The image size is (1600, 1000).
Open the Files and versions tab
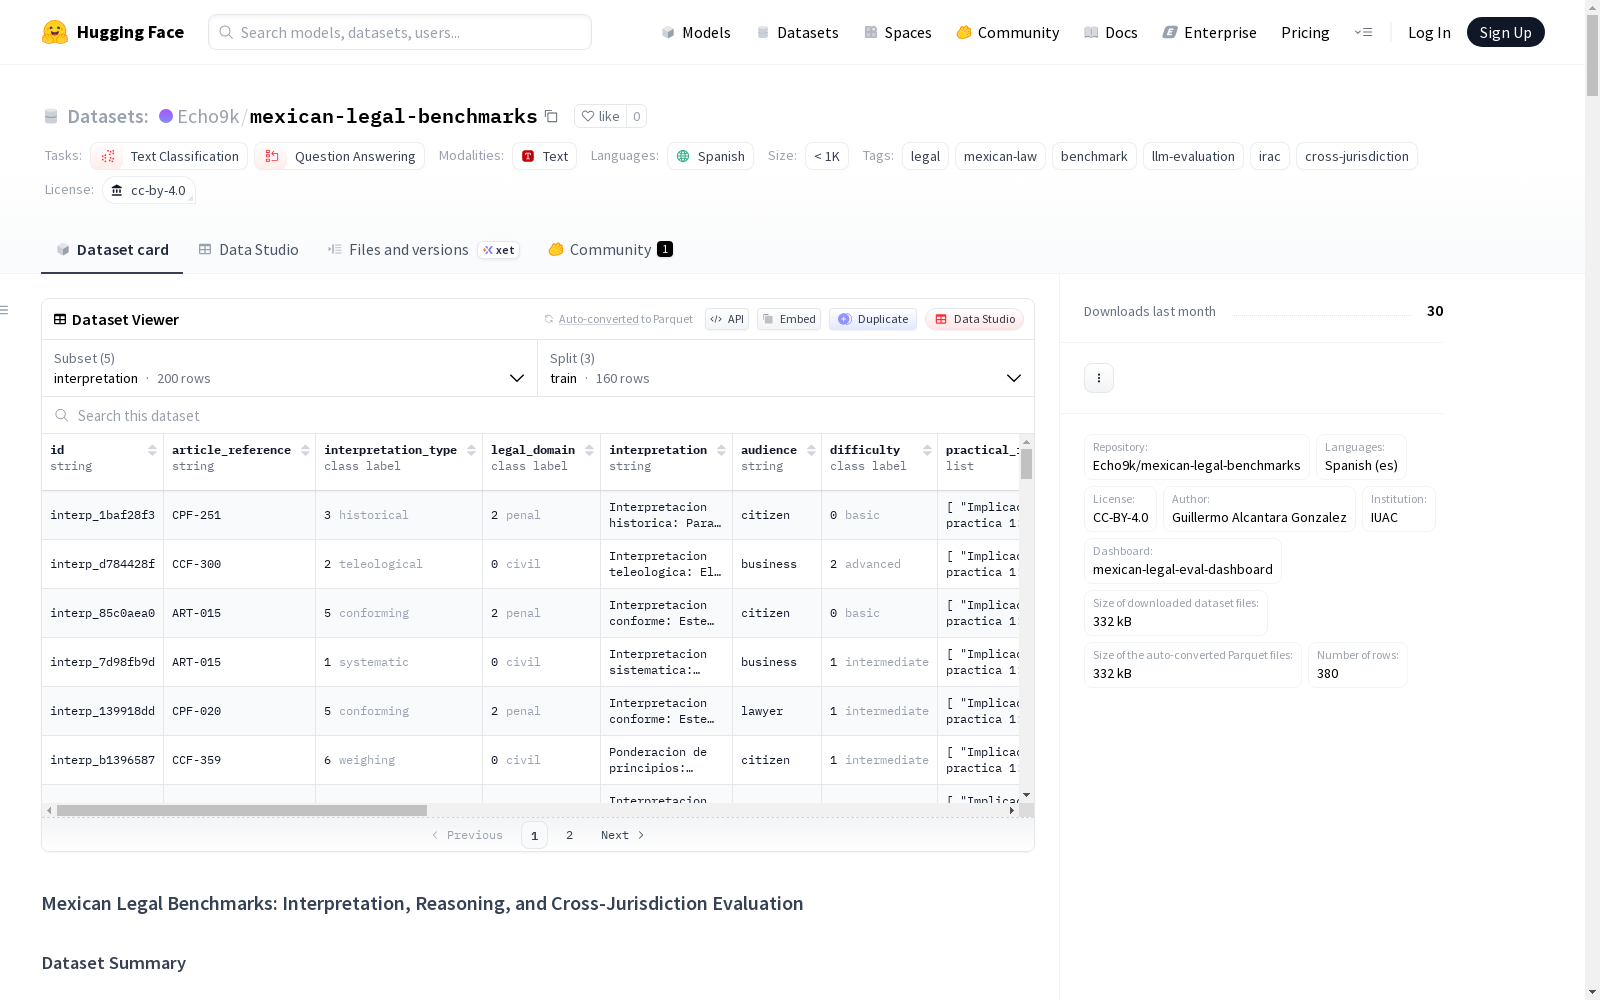[x=423, y=250]
